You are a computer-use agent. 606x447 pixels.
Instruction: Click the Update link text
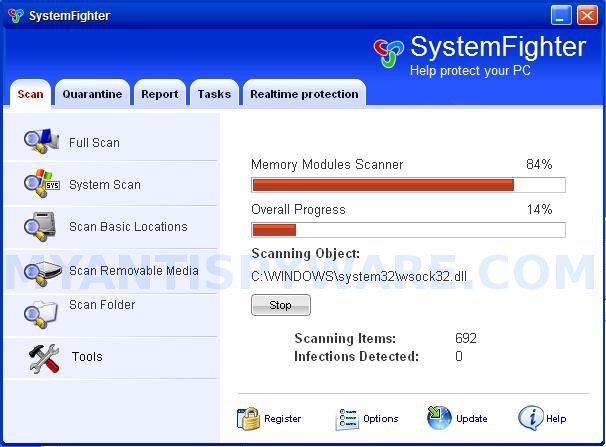pos(472,419)
